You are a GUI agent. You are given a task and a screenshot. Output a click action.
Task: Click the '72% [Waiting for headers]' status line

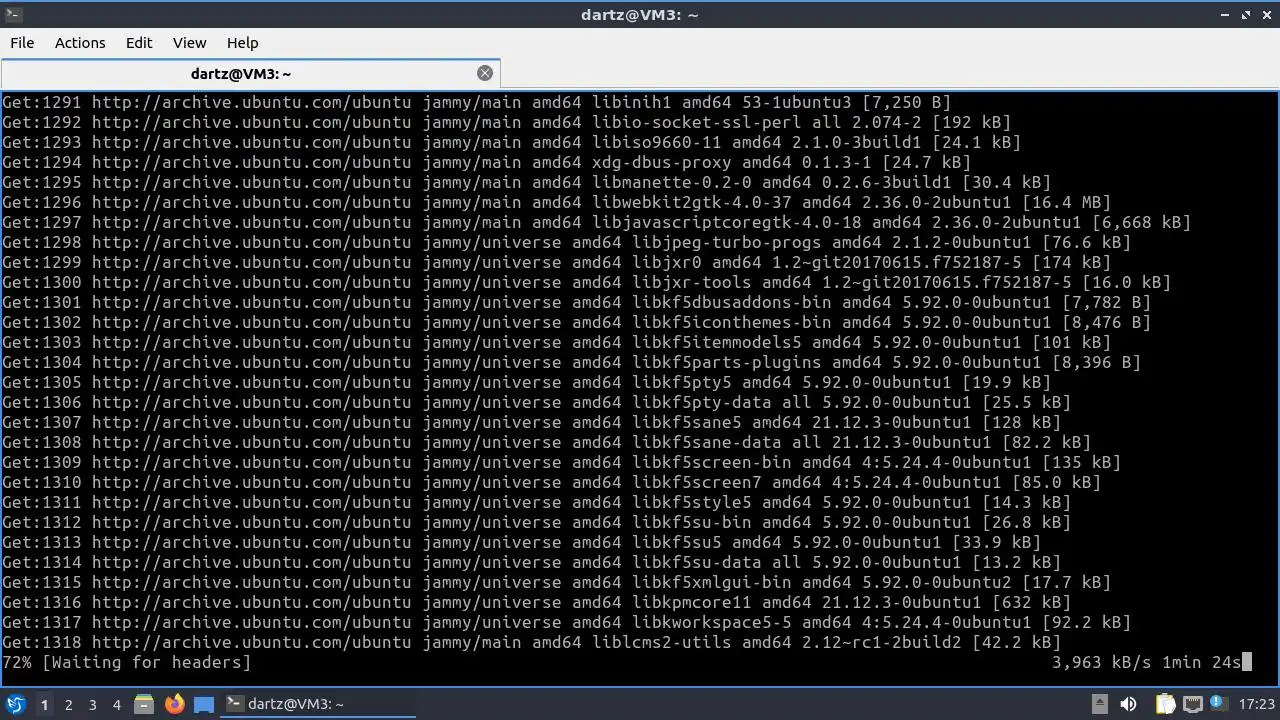coord(127,662)
